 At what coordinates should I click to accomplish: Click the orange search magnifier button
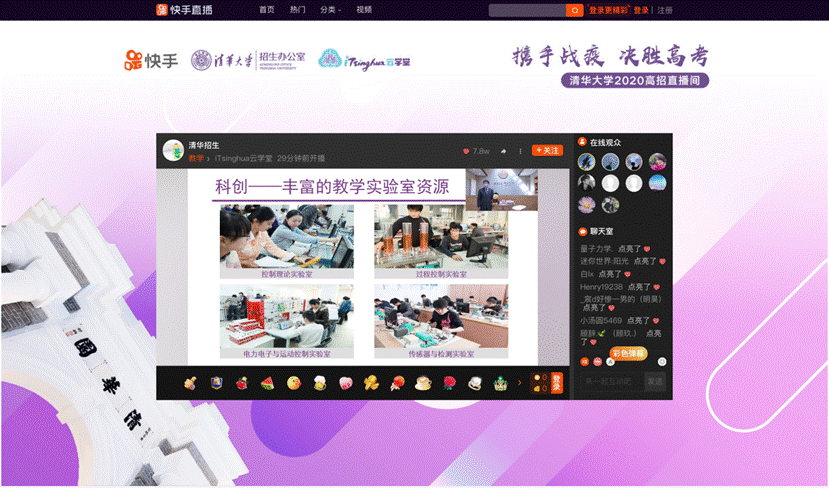point(574,10)
